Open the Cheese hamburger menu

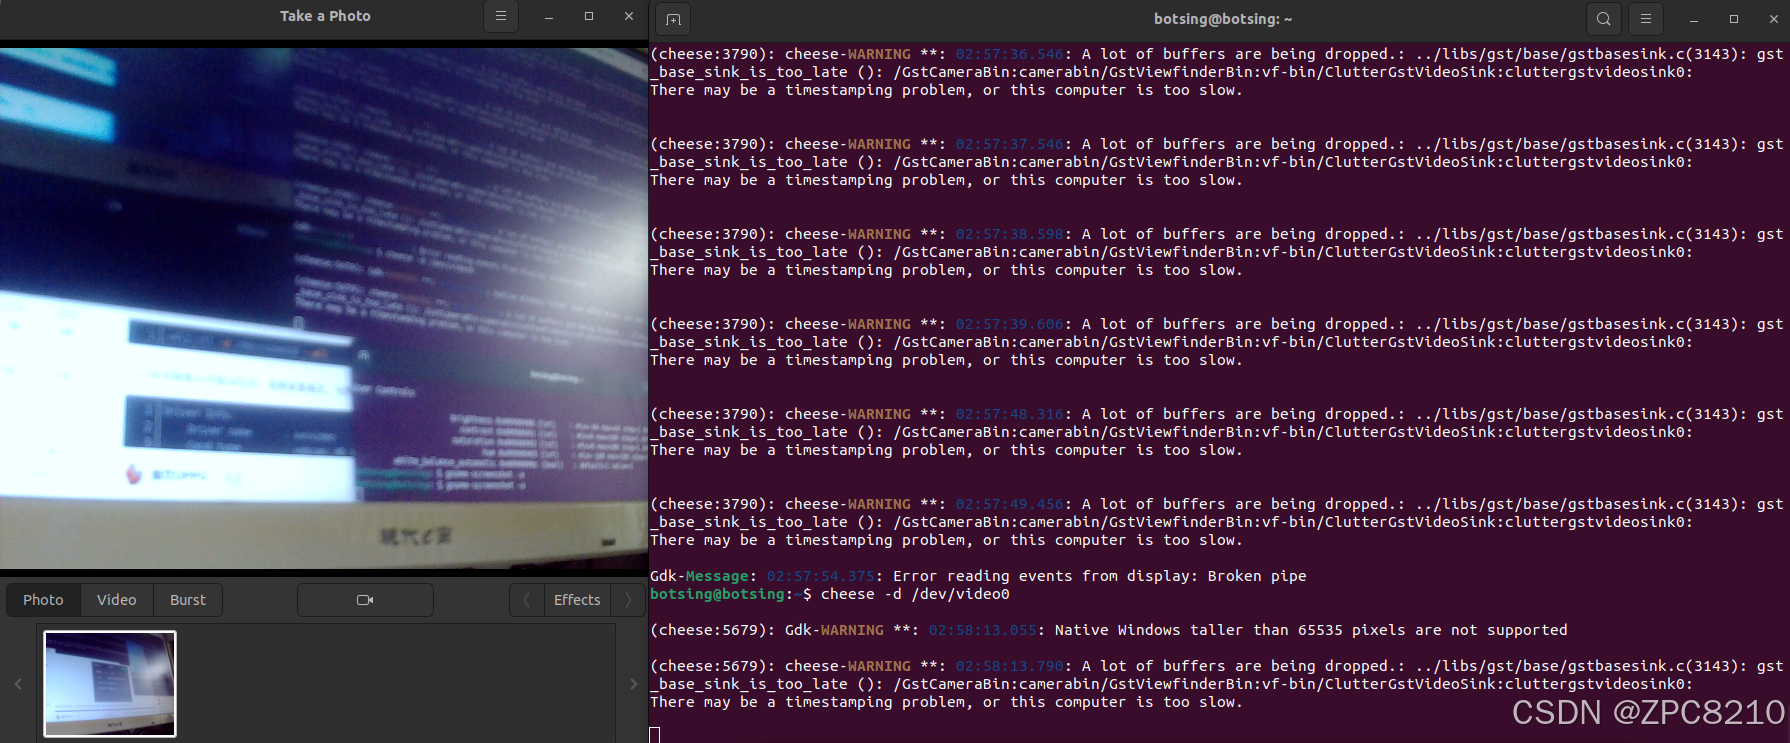[501, 17]
